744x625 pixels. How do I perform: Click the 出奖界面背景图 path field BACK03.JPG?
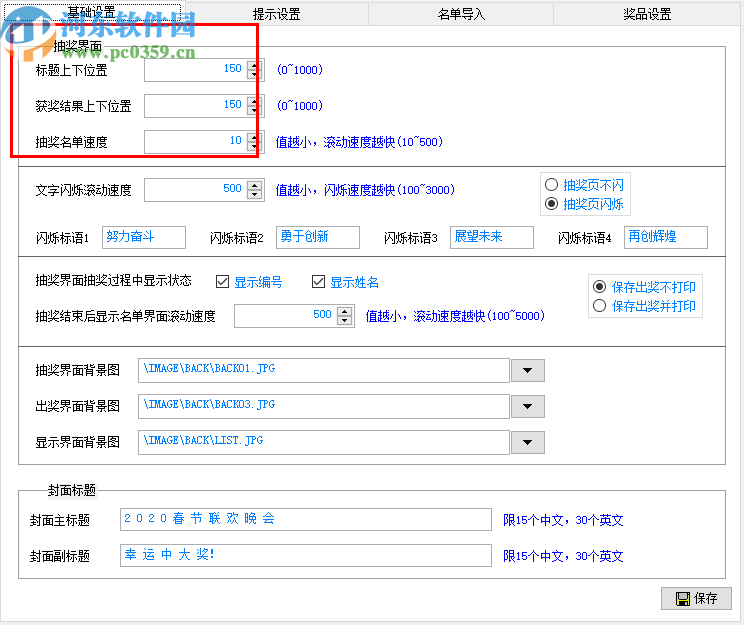324,406
